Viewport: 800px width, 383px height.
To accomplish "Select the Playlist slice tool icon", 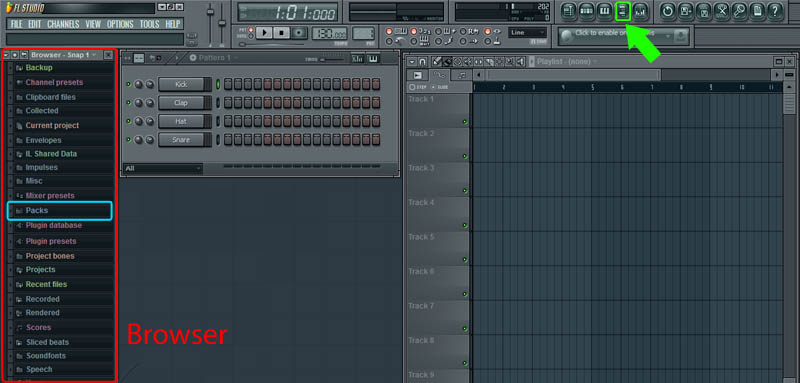I will click(489, 62).
